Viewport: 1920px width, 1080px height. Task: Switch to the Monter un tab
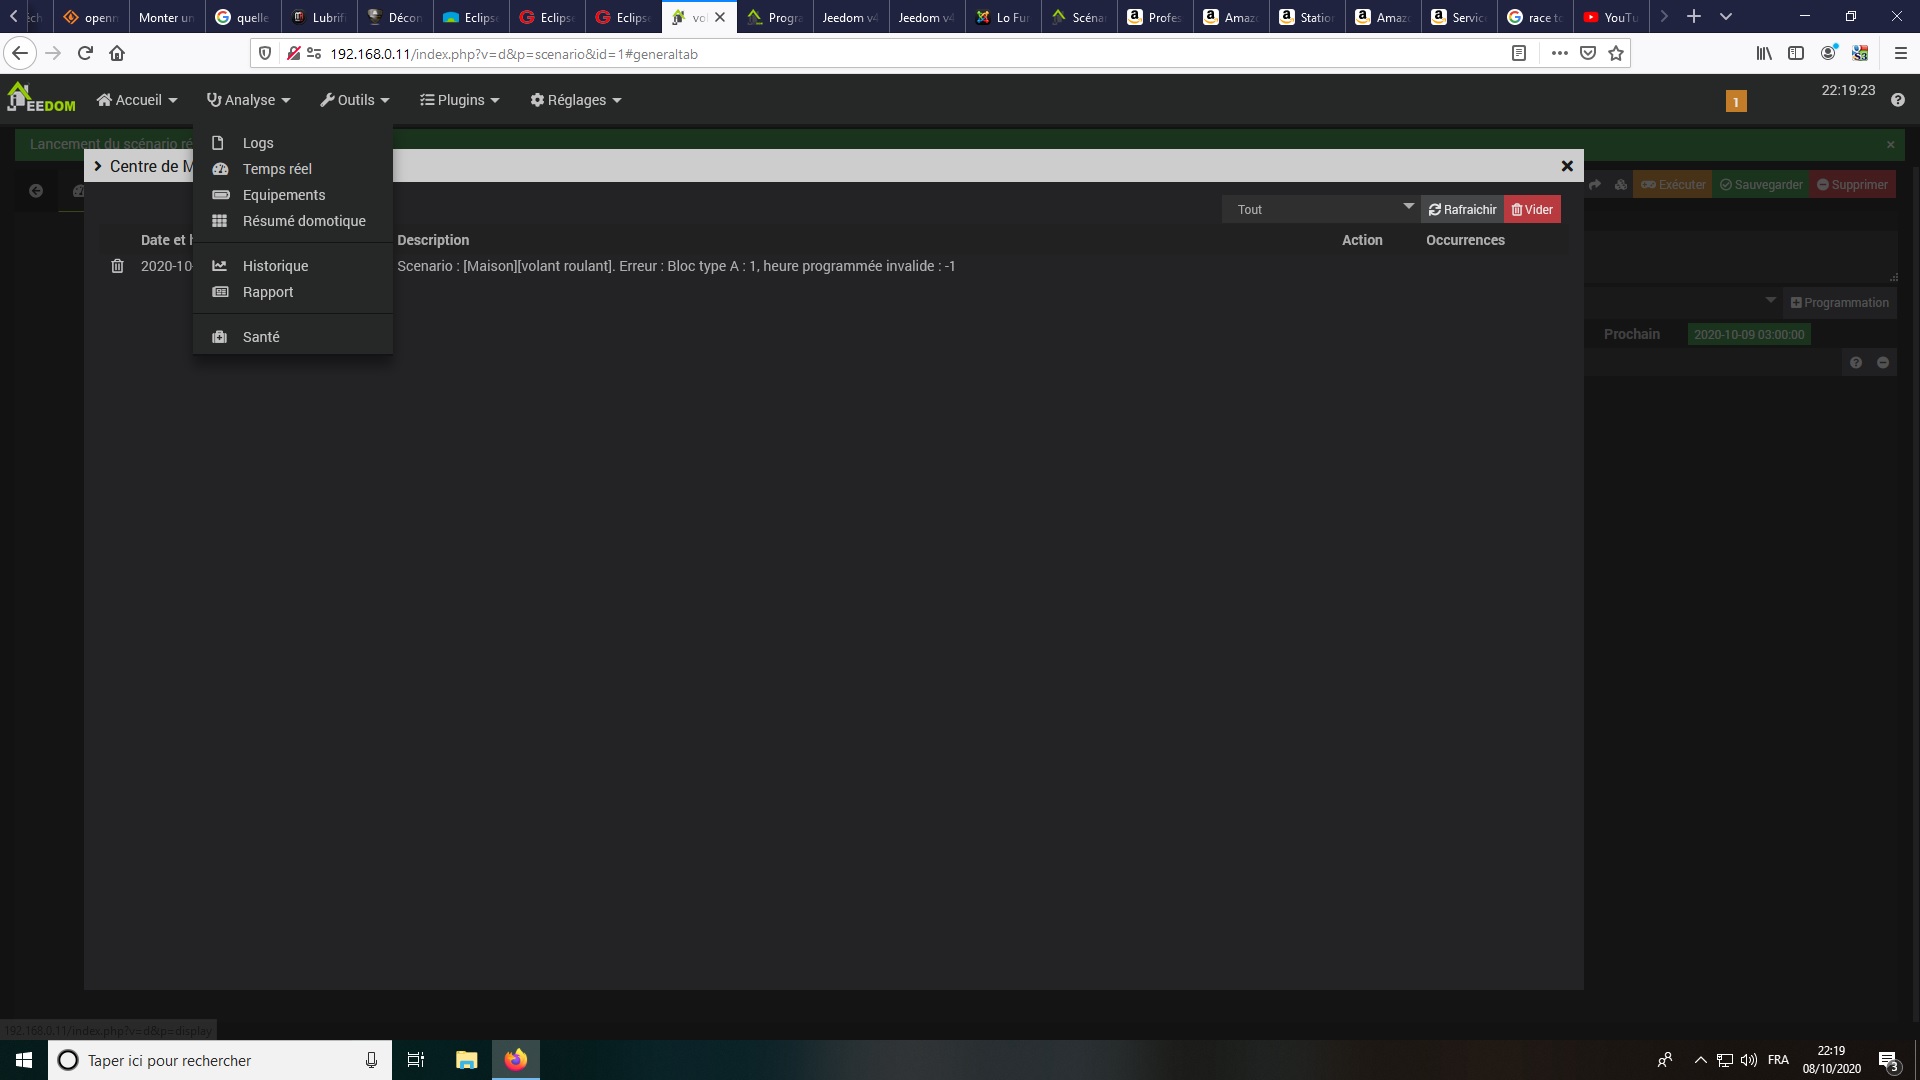[x=167, y=17]
